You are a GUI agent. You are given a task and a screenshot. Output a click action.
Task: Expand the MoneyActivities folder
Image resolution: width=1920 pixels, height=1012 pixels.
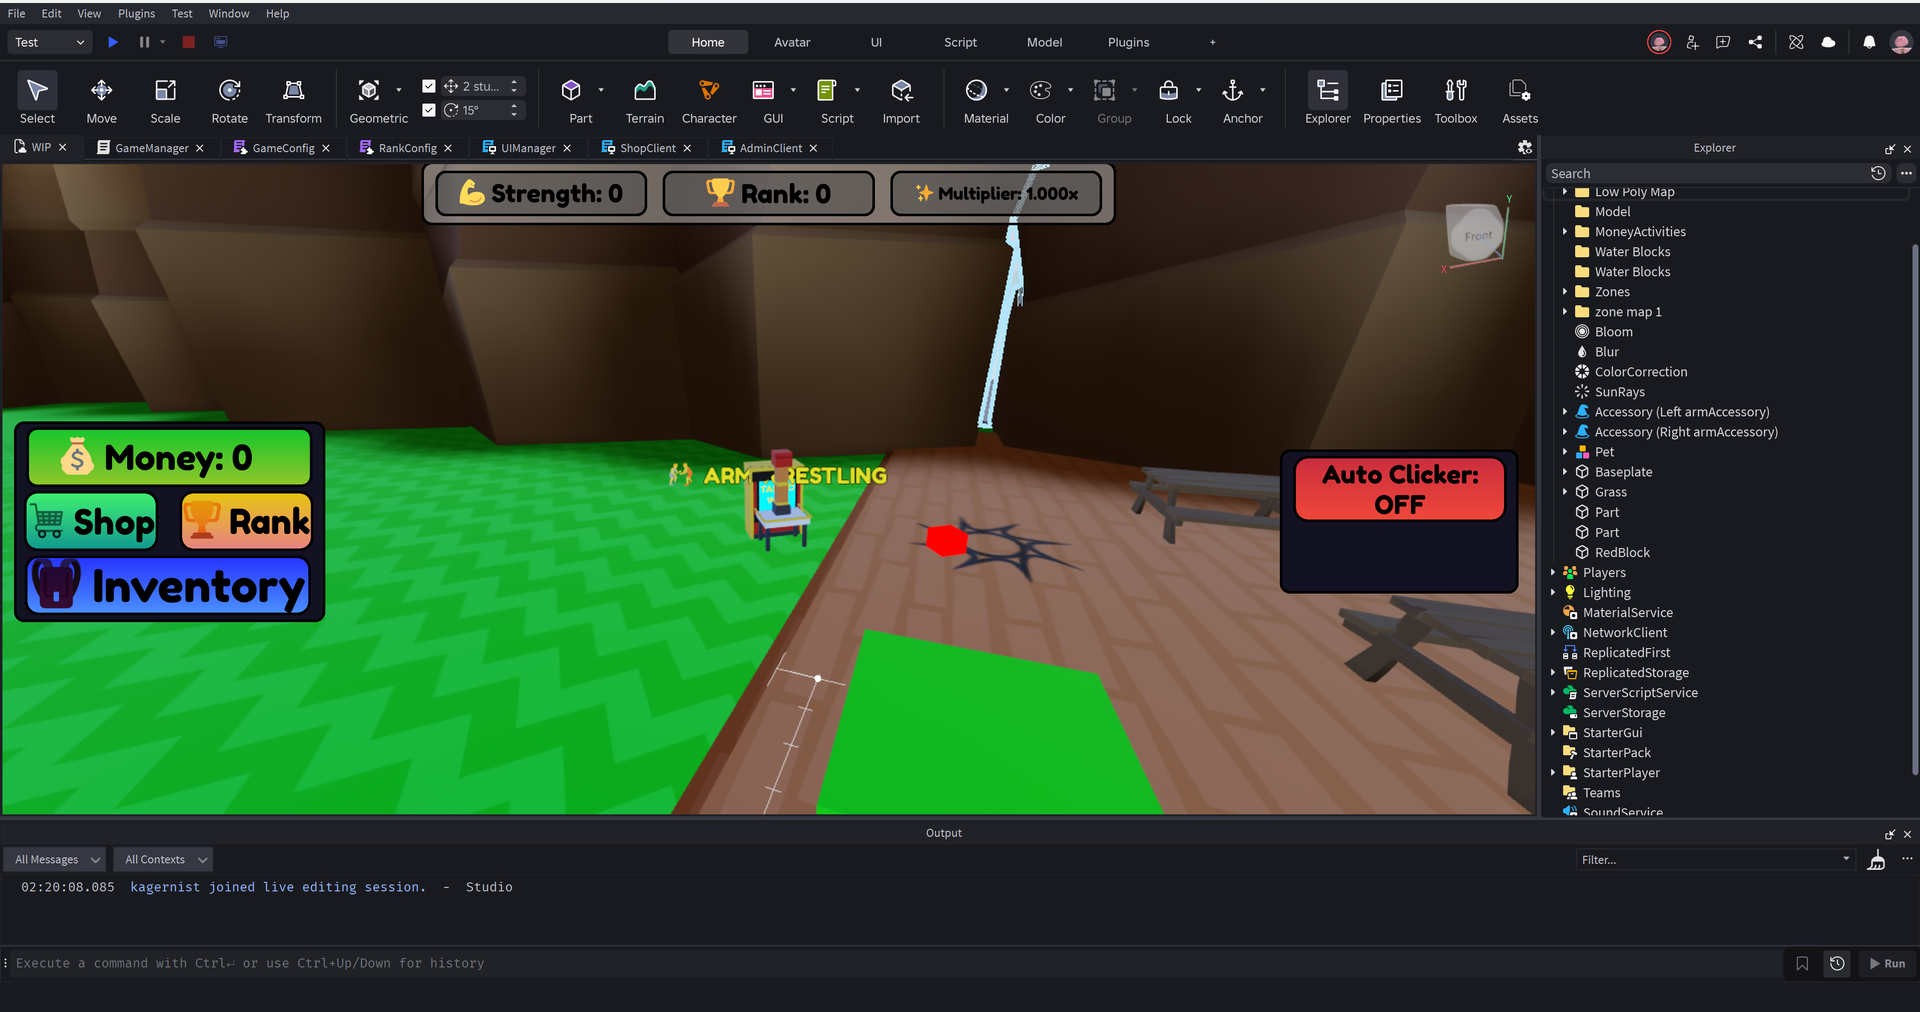[x=1565, y=232]
